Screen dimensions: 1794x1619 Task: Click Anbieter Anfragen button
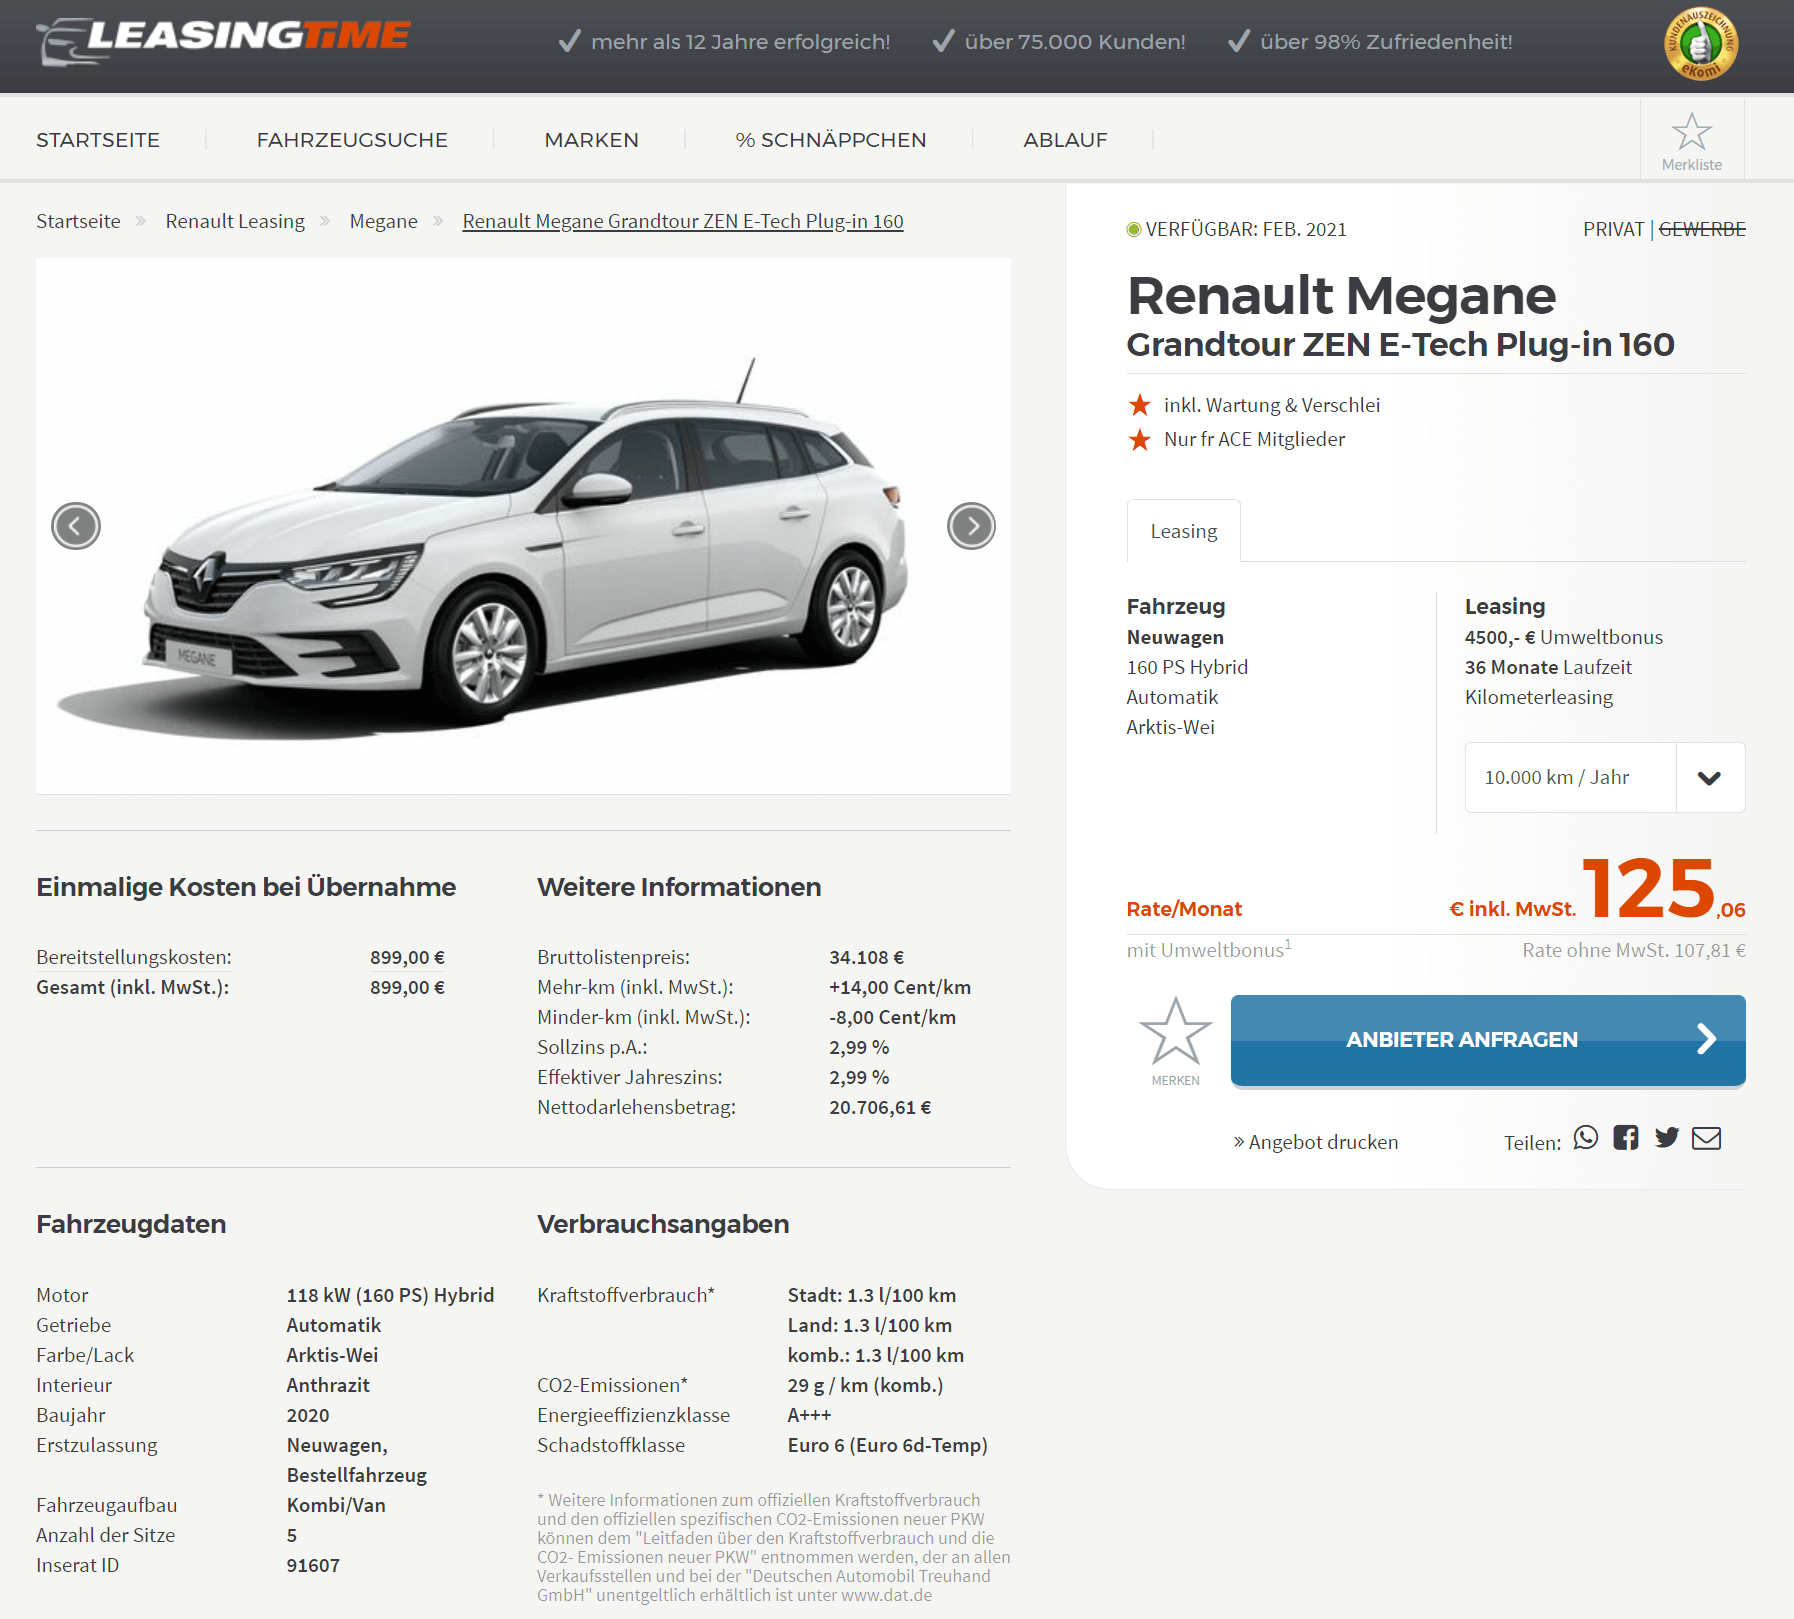1488,1040
